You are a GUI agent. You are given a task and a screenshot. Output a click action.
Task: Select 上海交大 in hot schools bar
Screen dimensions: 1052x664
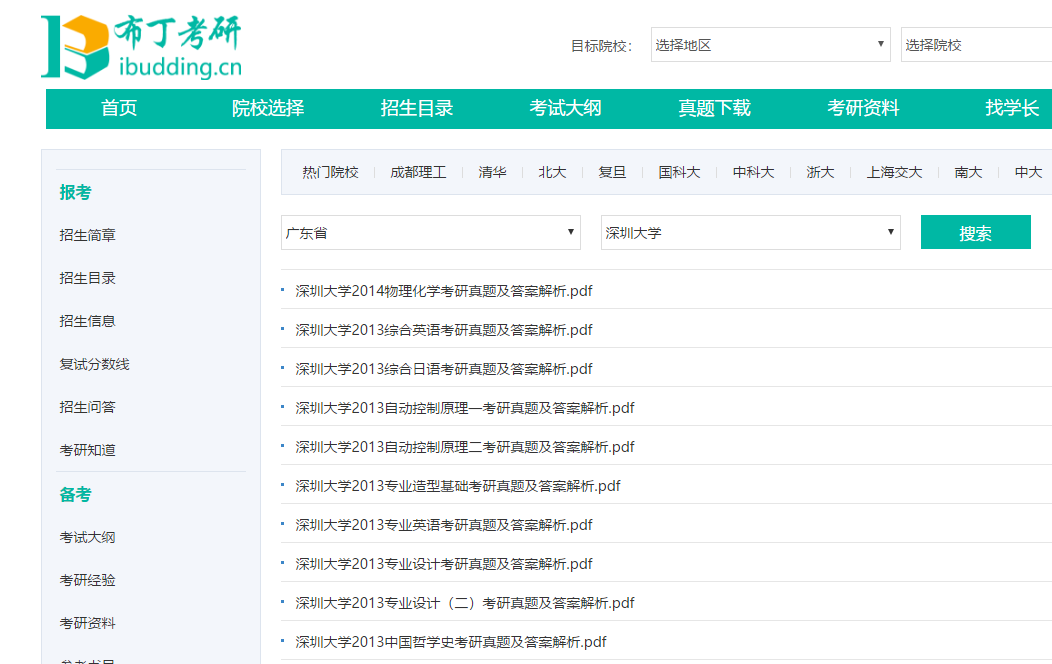894,172
